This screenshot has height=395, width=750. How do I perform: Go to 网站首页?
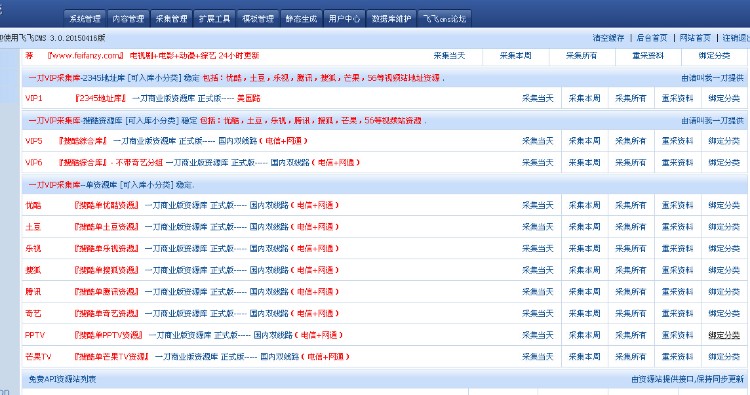[695, 38]
